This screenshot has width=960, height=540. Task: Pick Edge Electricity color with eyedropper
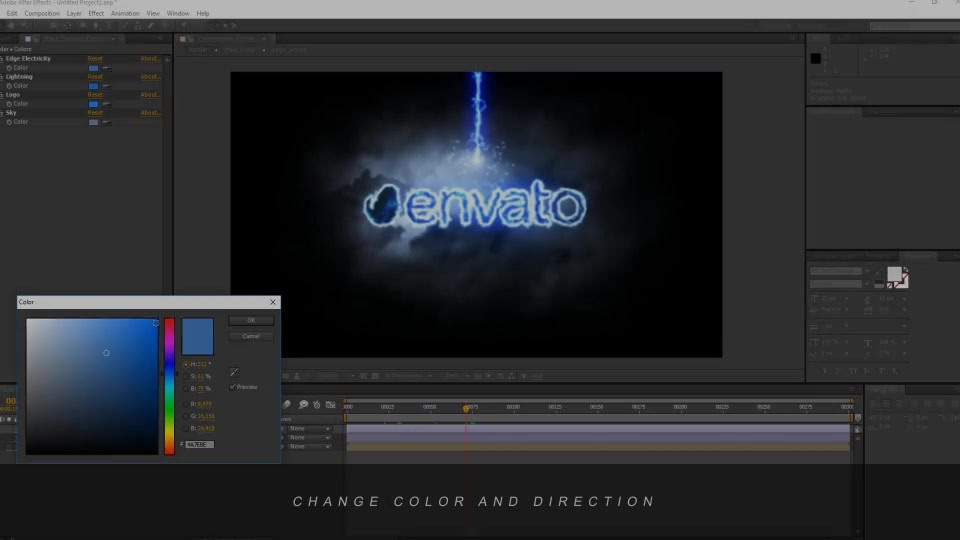pos(107,68)
